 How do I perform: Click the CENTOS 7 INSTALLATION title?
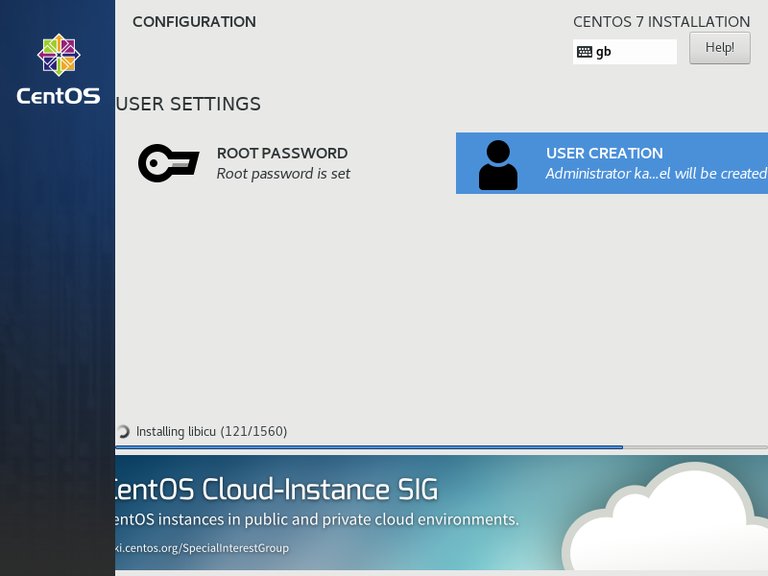point(661,22)
